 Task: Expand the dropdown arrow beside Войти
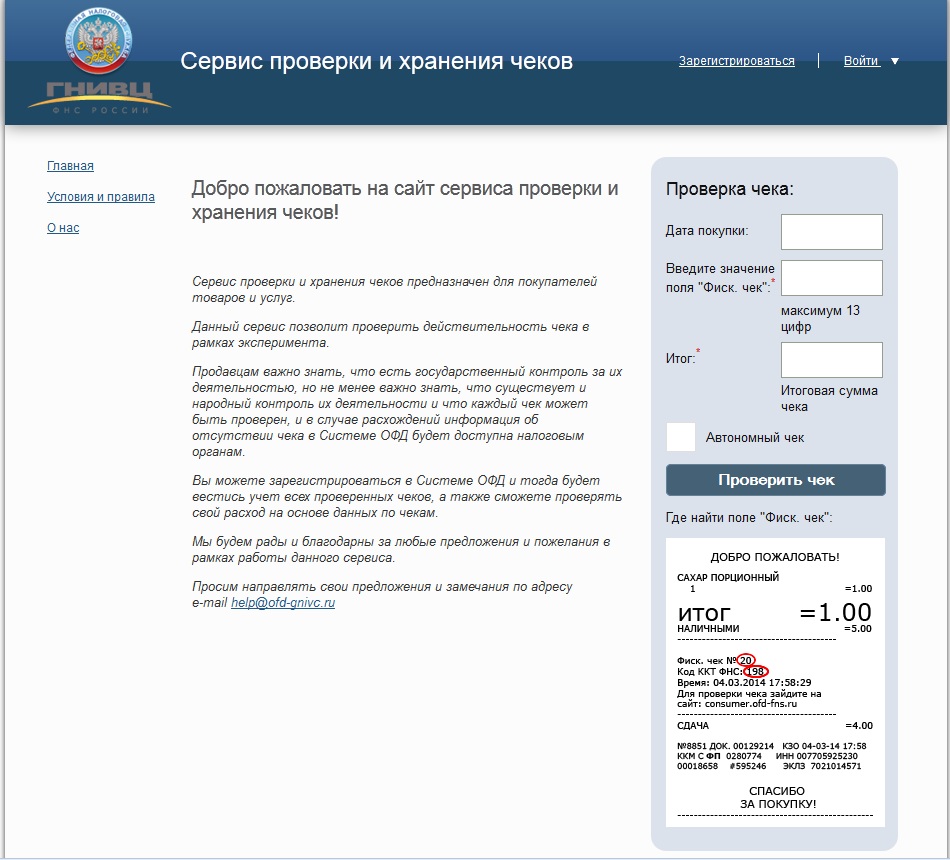[x=895, y=62]
